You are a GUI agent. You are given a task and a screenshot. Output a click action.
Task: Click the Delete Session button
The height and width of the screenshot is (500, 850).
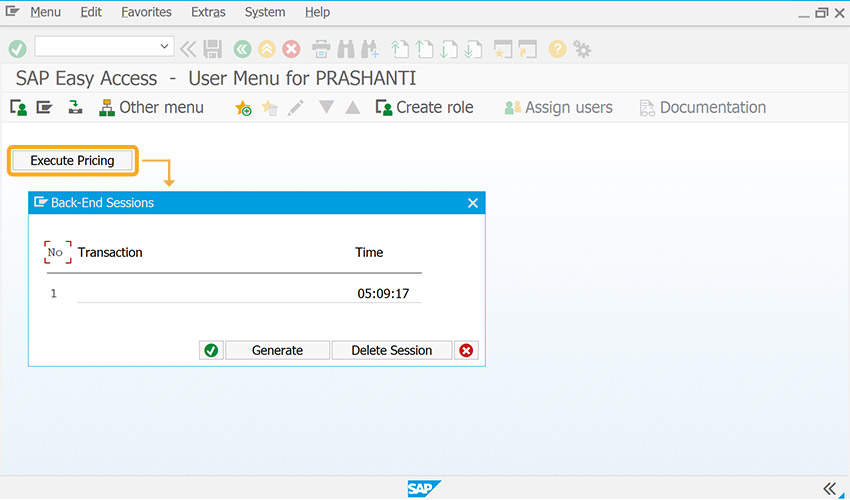click(392, 350)
